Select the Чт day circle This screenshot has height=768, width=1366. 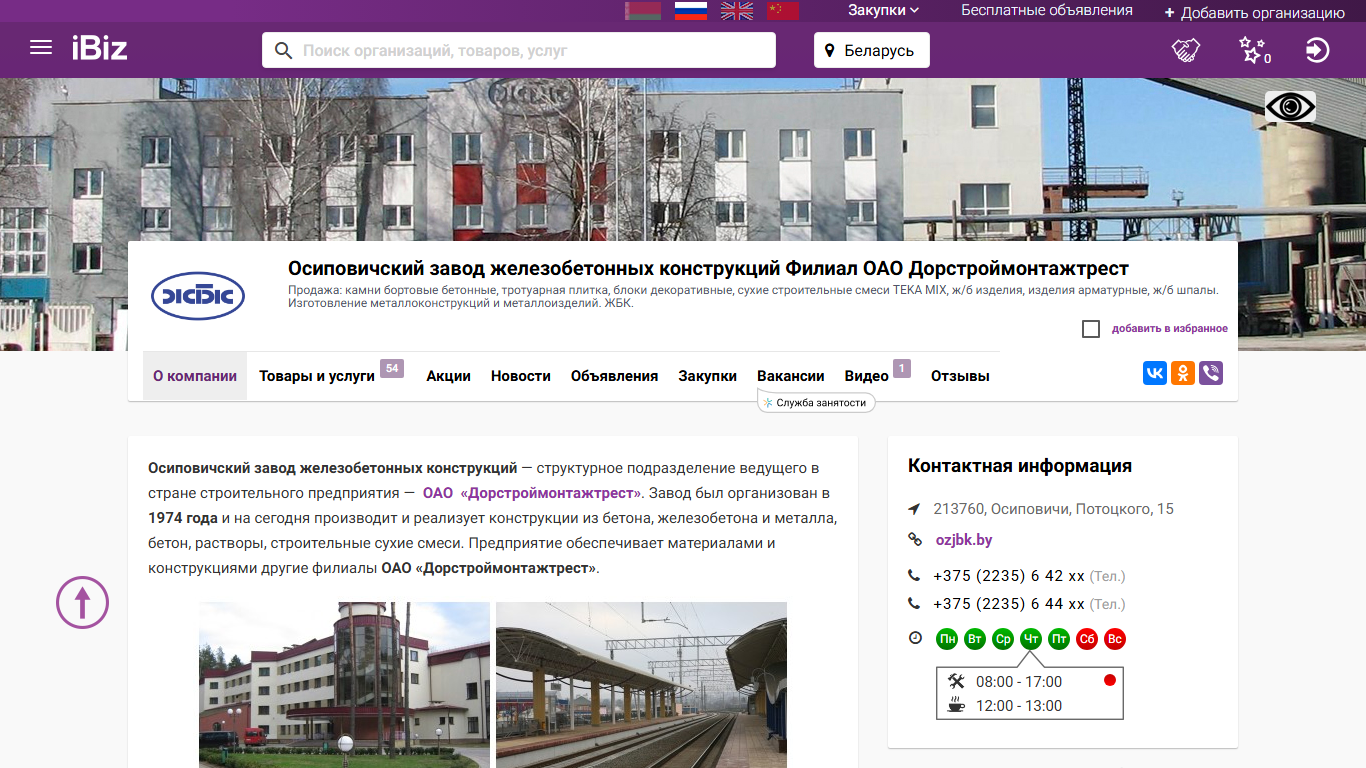click(x=1031, y=639)
